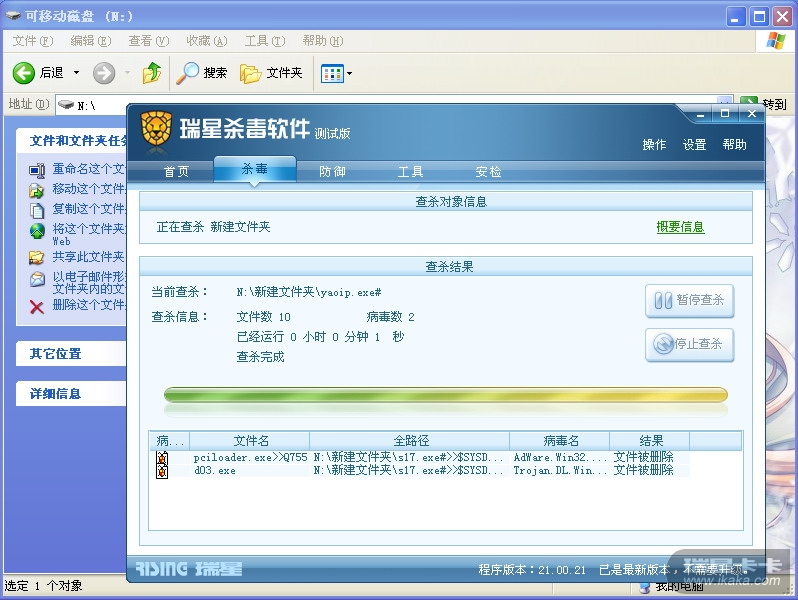Click share-this-folder icon in Explorer
Image resolution: width=798 pixels, height=600 pixels.
[37, 258]
